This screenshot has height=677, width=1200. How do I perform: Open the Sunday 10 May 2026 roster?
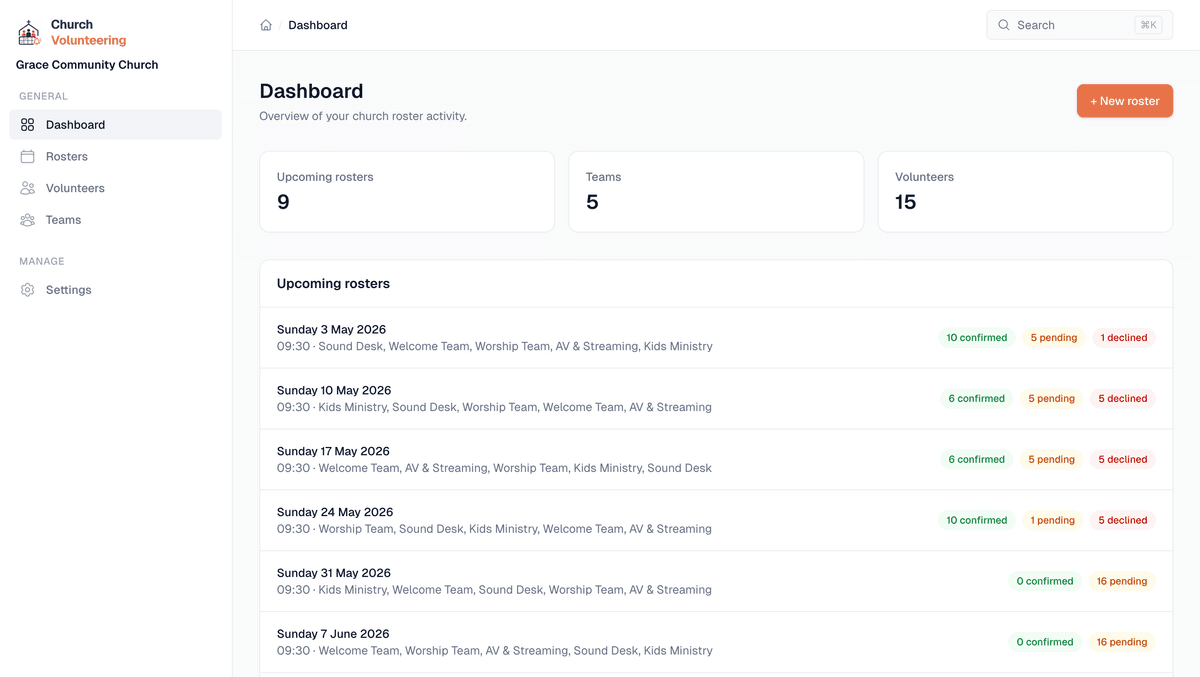(x=716, y=399)
